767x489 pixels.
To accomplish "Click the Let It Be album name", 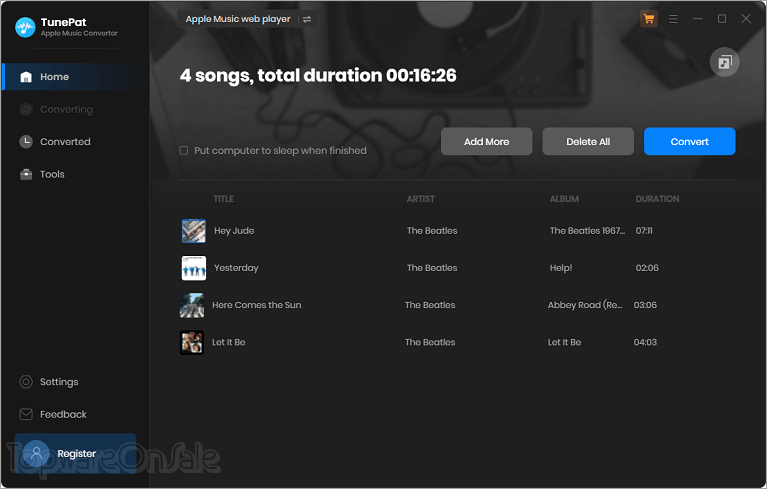I will [564, 342].
